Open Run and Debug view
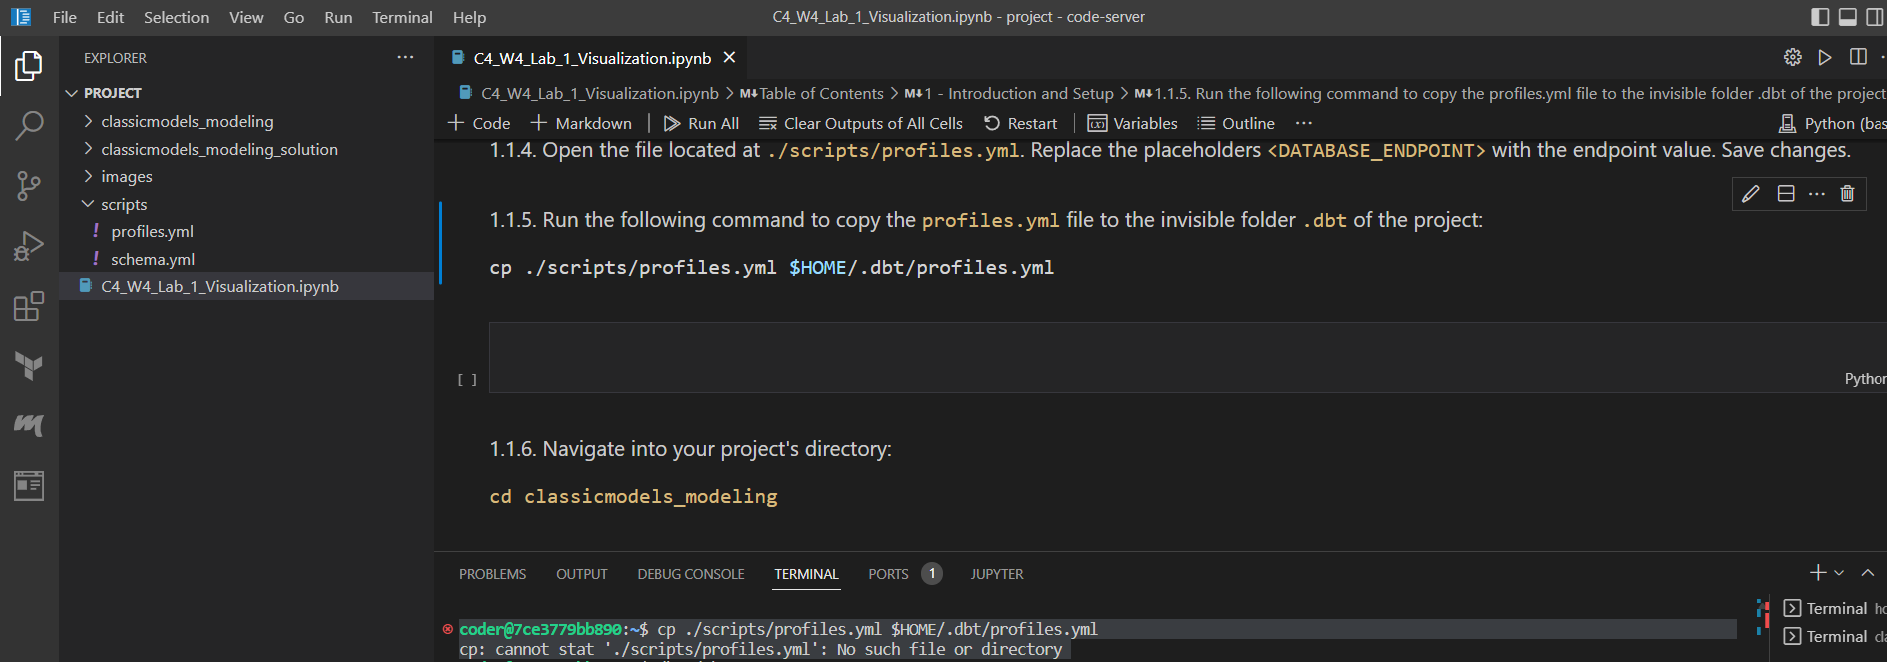The height and width of the screenshot is (662, 1887). tap(29, 246)
